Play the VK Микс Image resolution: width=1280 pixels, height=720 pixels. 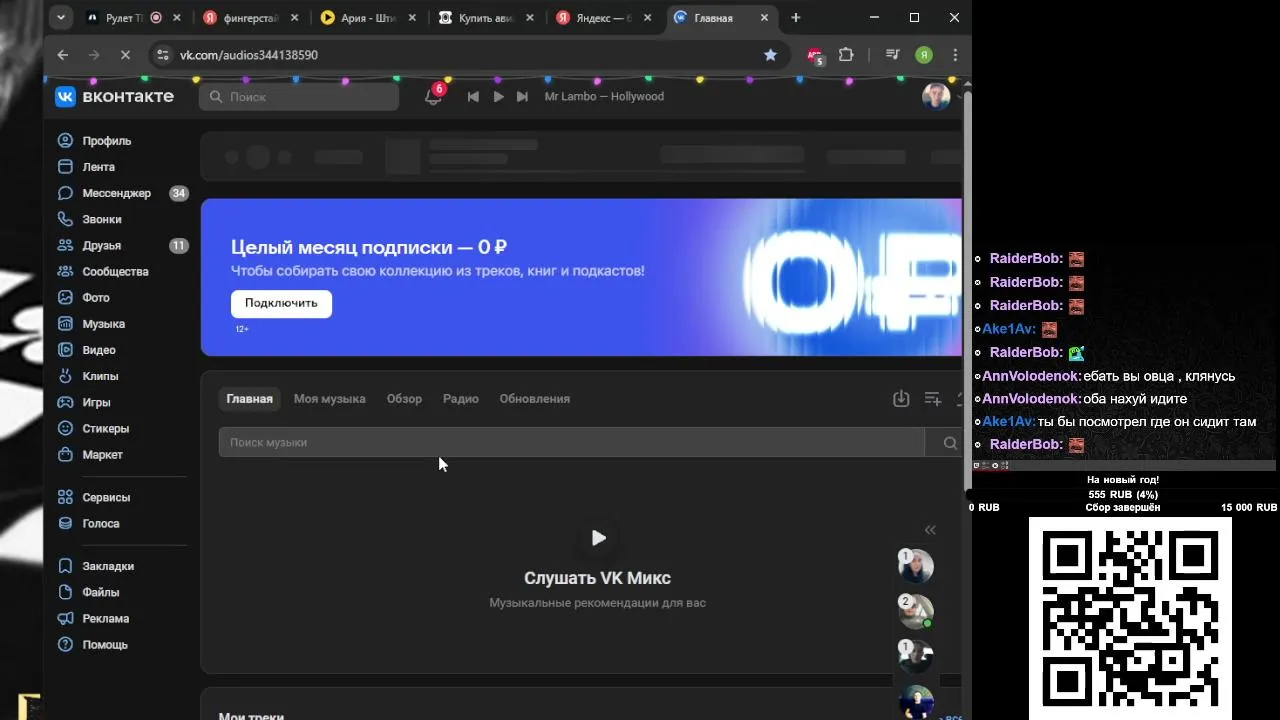(x=598, y=538)
